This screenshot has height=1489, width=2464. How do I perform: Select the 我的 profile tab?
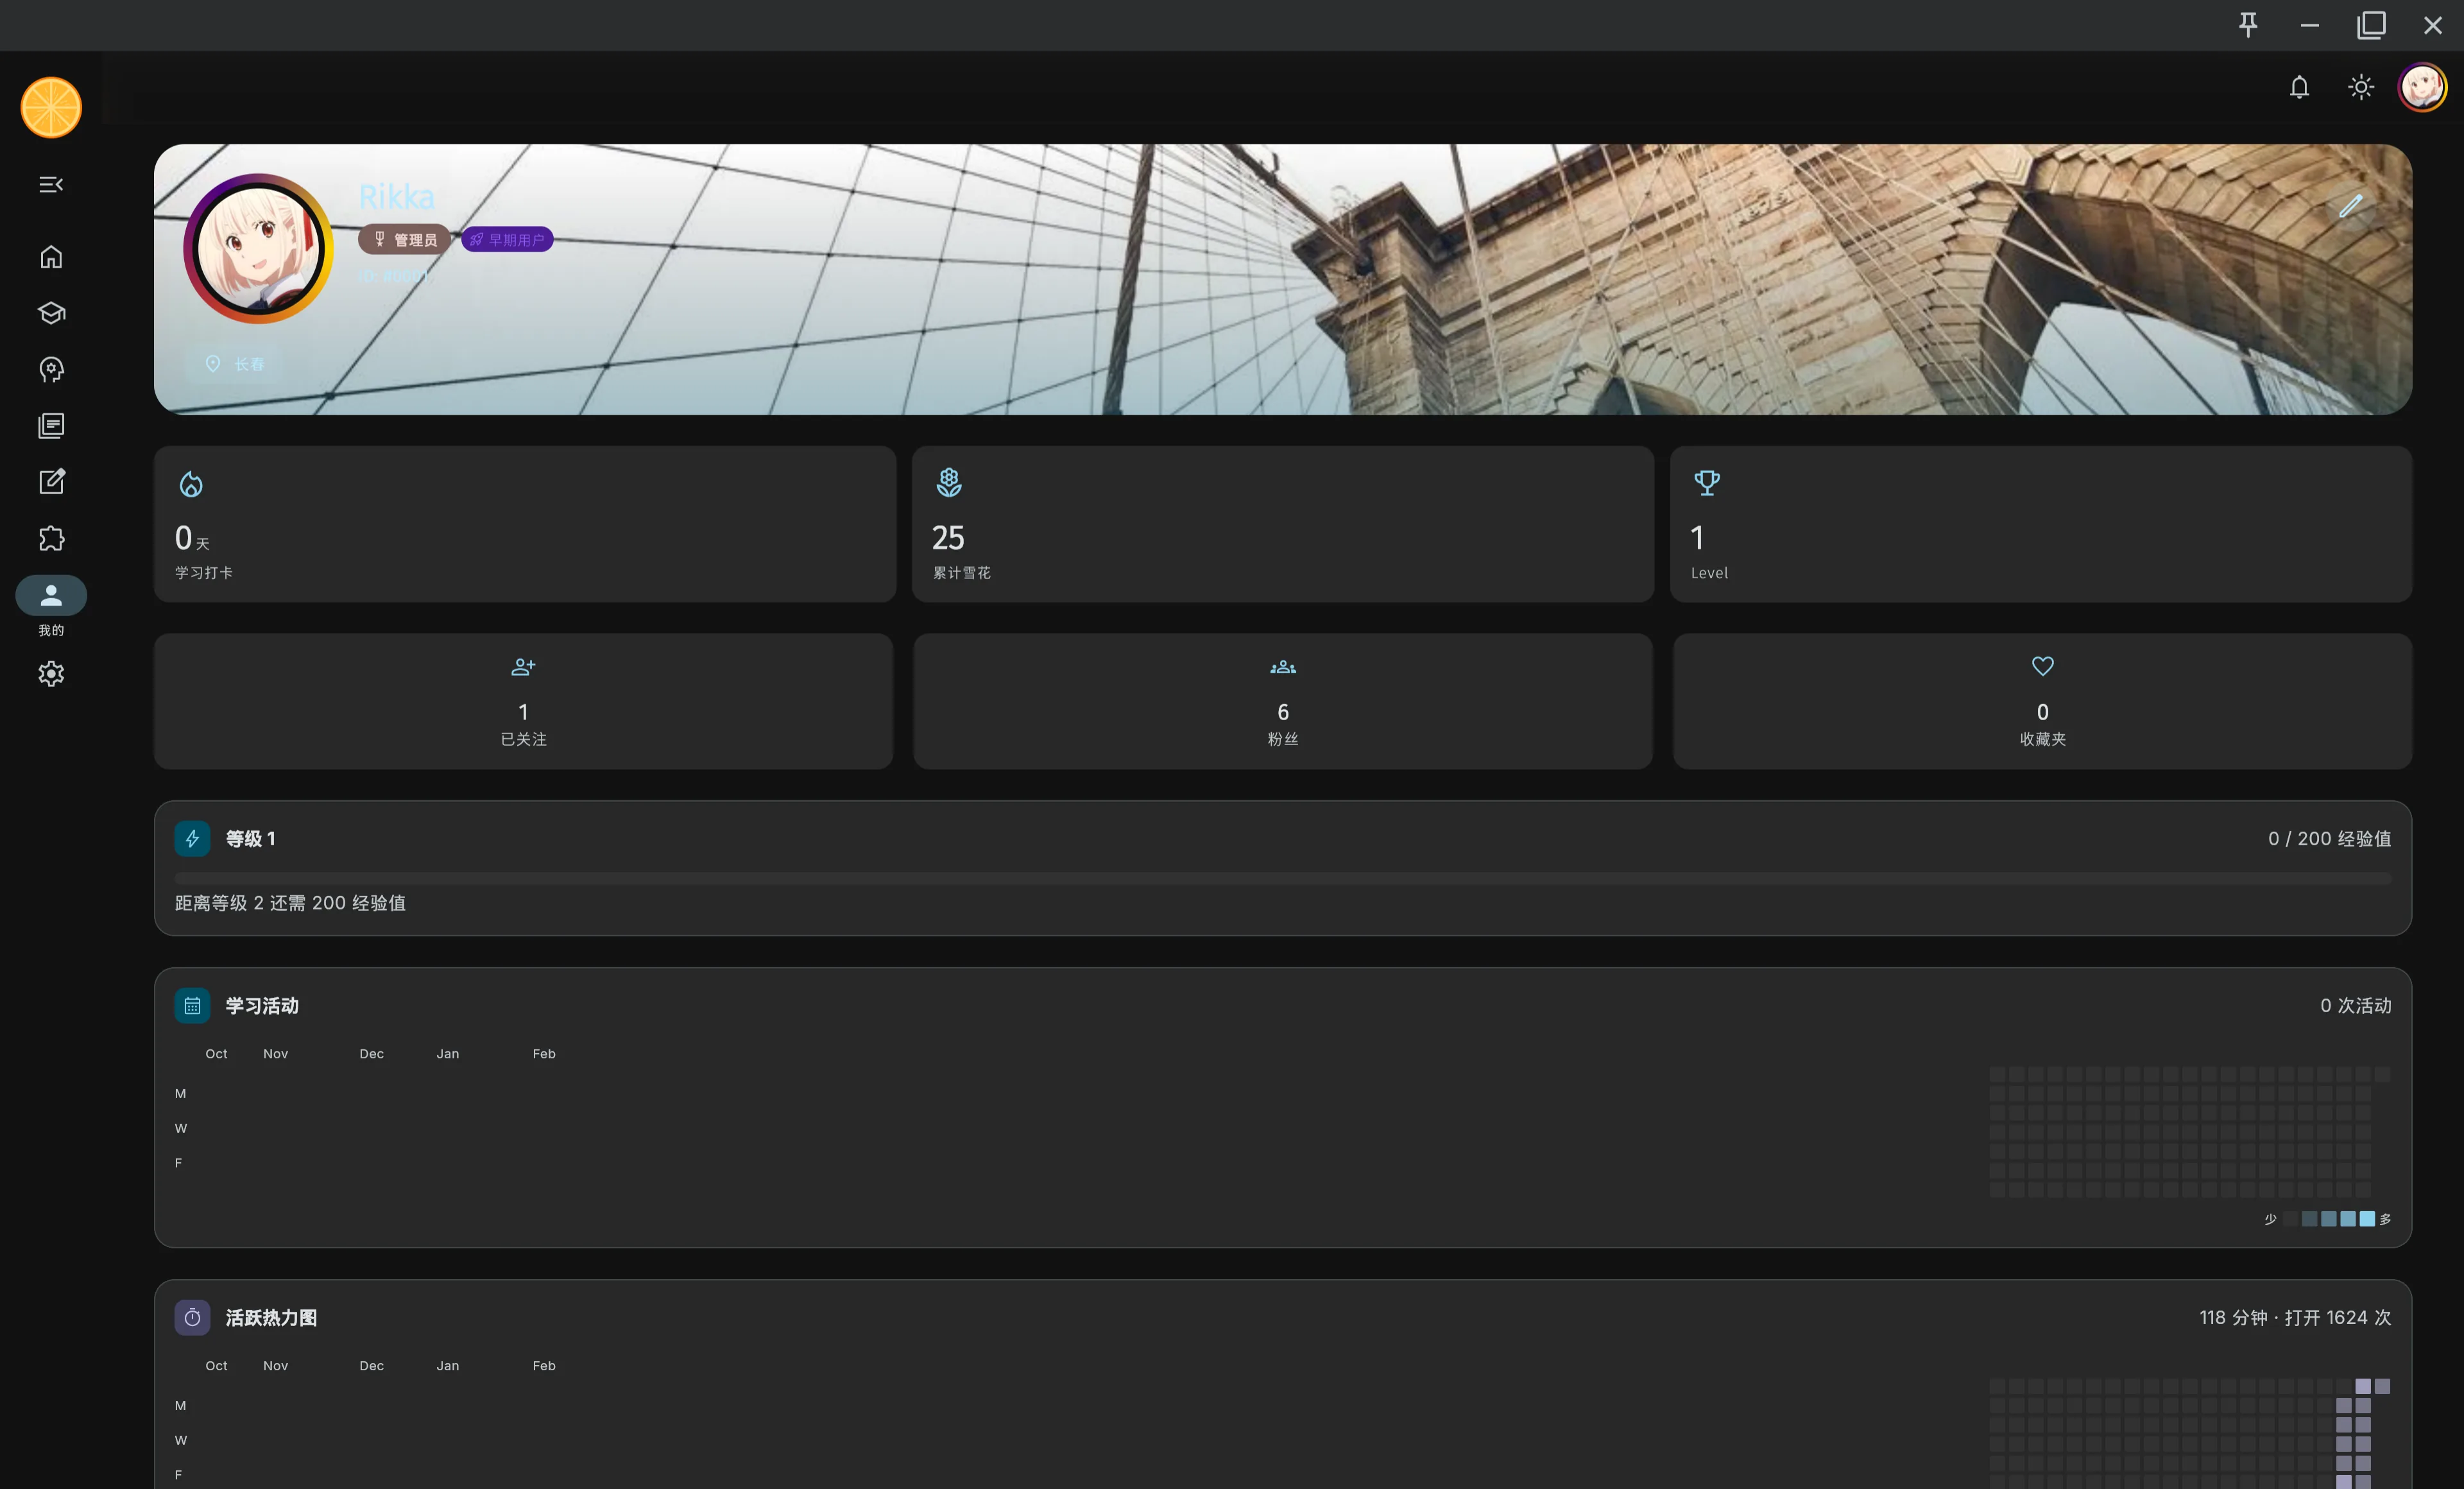(51, 596)
